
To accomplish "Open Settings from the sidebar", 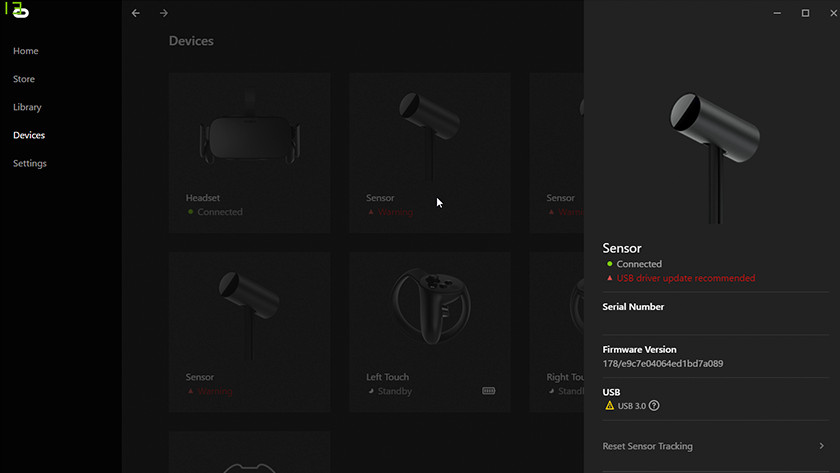I will click(30, 163).
